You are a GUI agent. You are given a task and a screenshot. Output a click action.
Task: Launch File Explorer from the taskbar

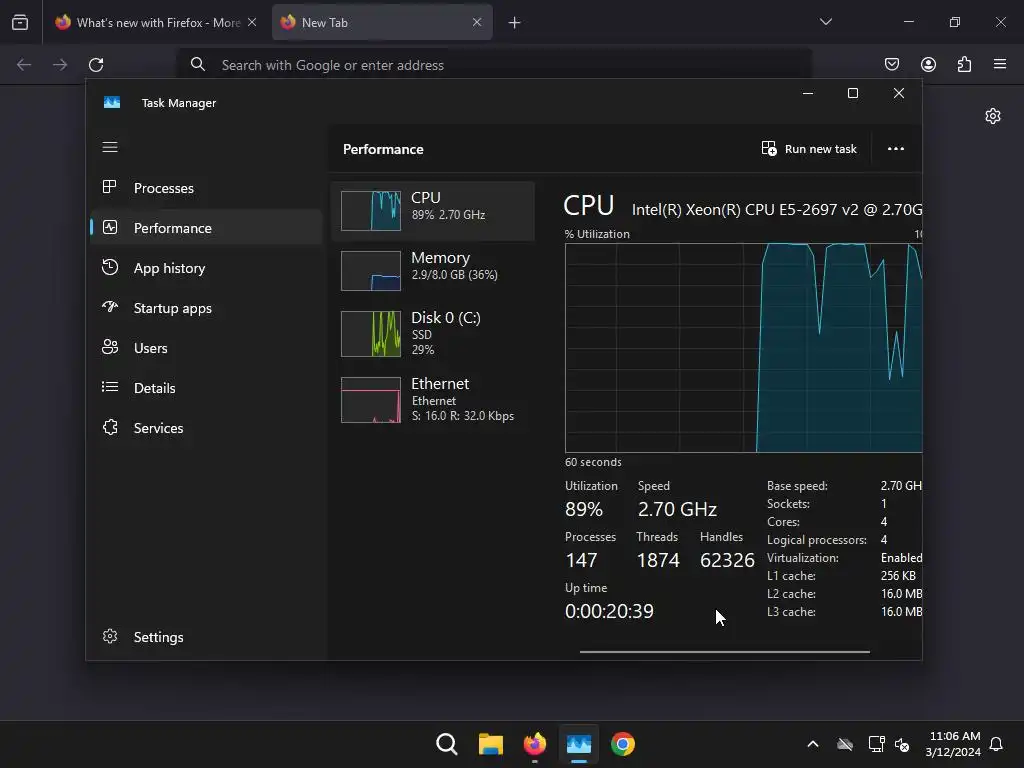coord(490,744)
